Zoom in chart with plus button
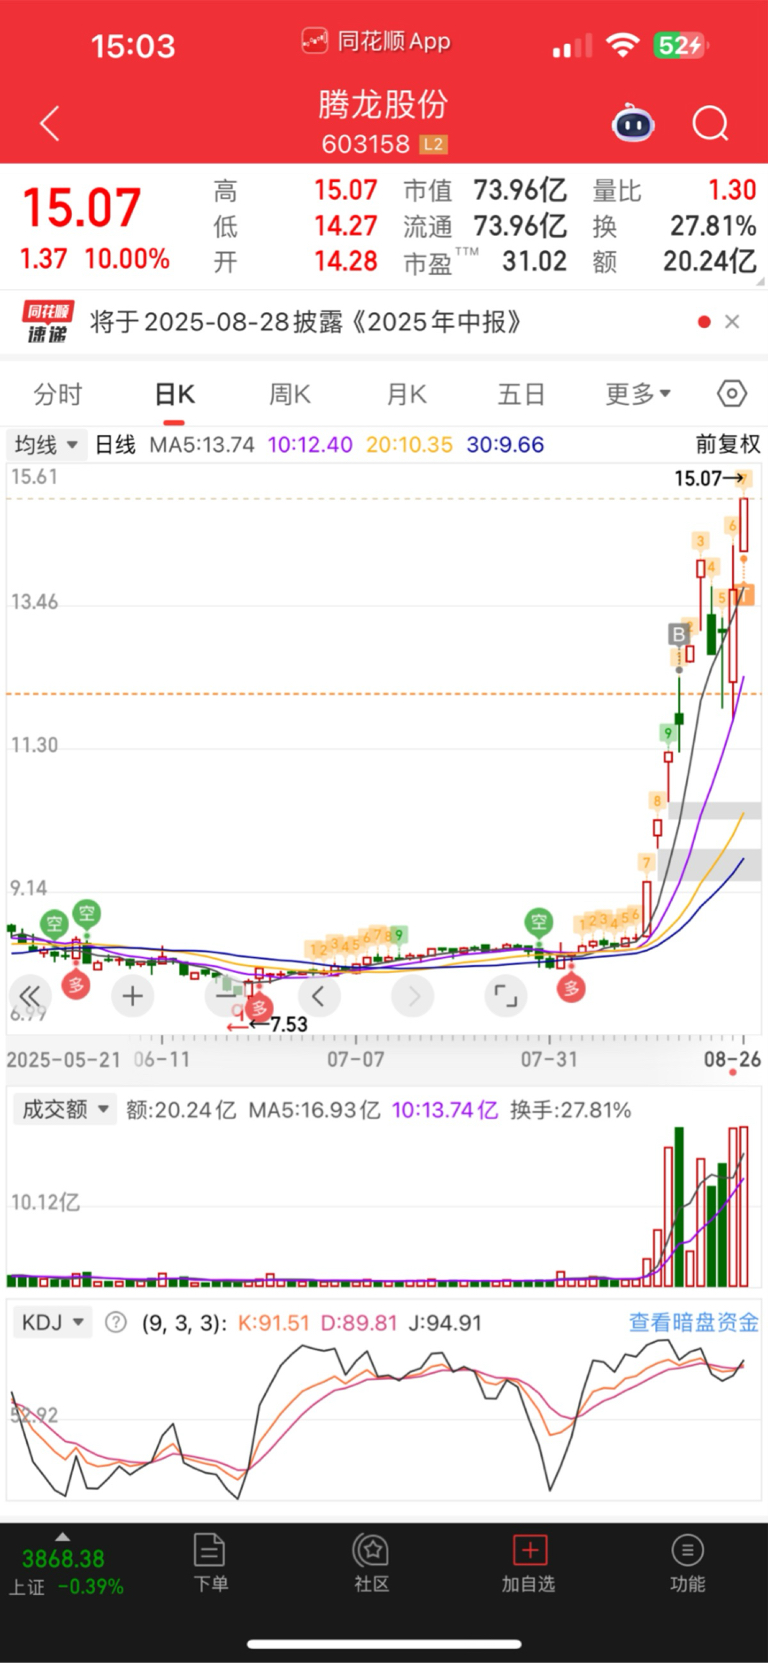Screen dimensions: 768x1663 coord(132,995)
